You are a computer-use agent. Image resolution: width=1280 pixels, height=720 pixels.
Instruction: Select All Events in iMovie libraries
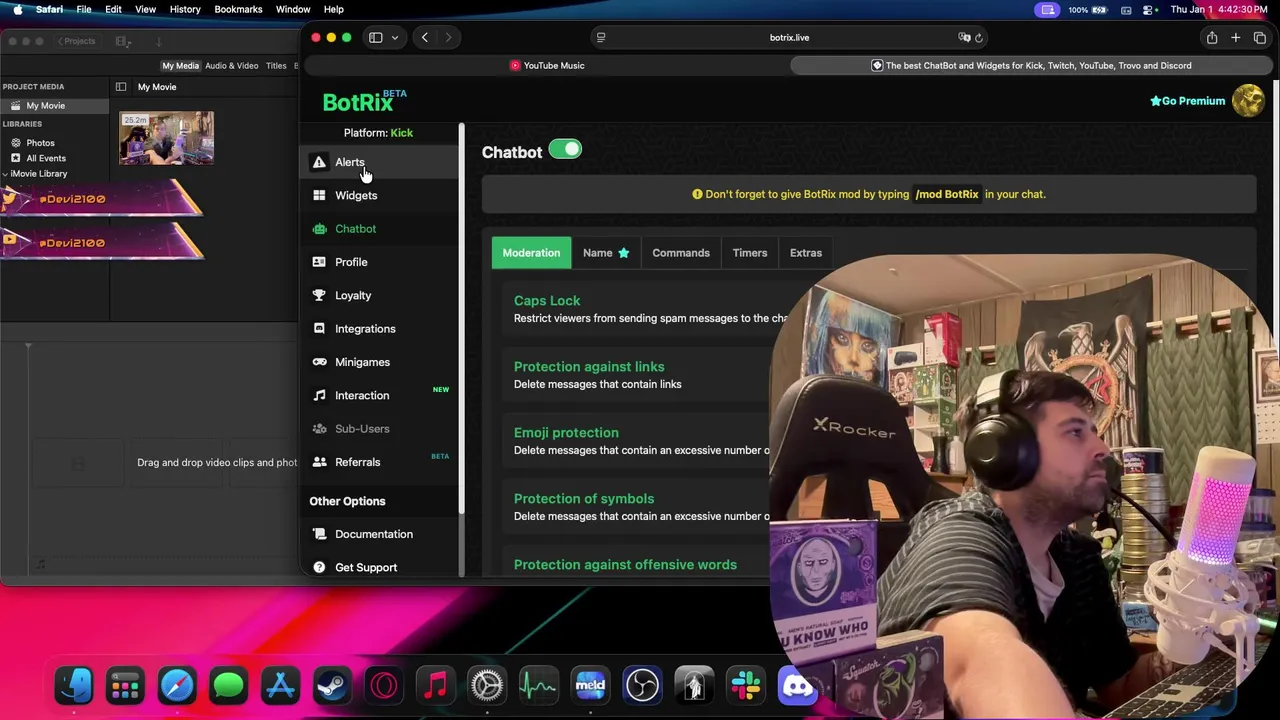tap(46, 158)
